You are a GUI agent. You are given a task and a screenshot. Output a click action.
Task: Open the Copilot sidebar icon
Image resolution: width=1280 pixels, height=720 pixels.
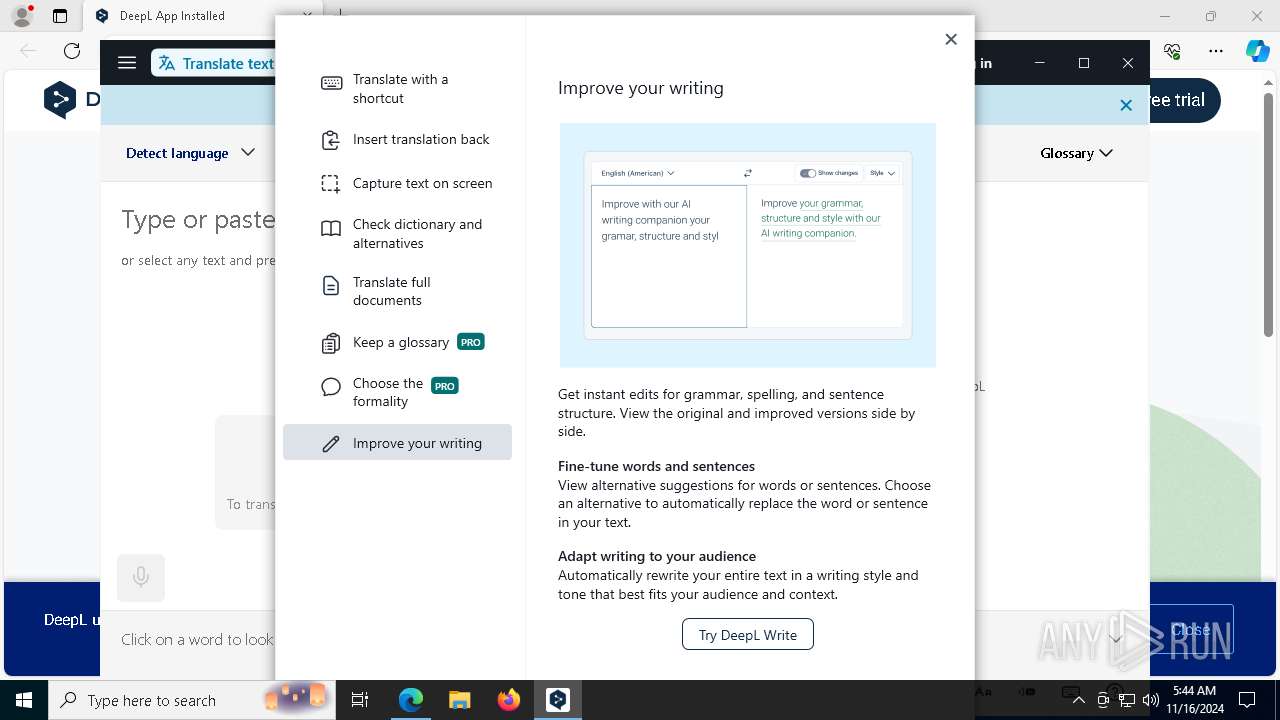[x=1257, y=51]
